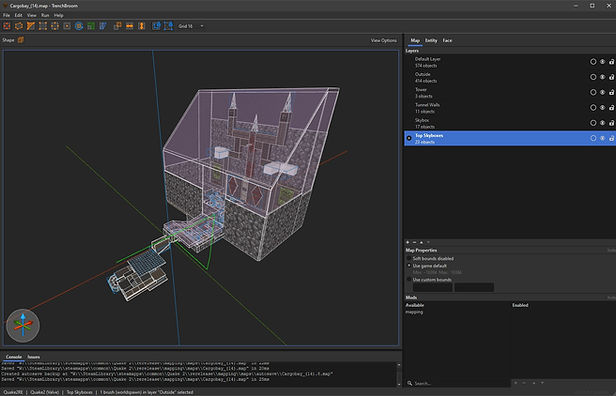Add a new layer with plus button
The image size is (616, 396).
point(408,242)
